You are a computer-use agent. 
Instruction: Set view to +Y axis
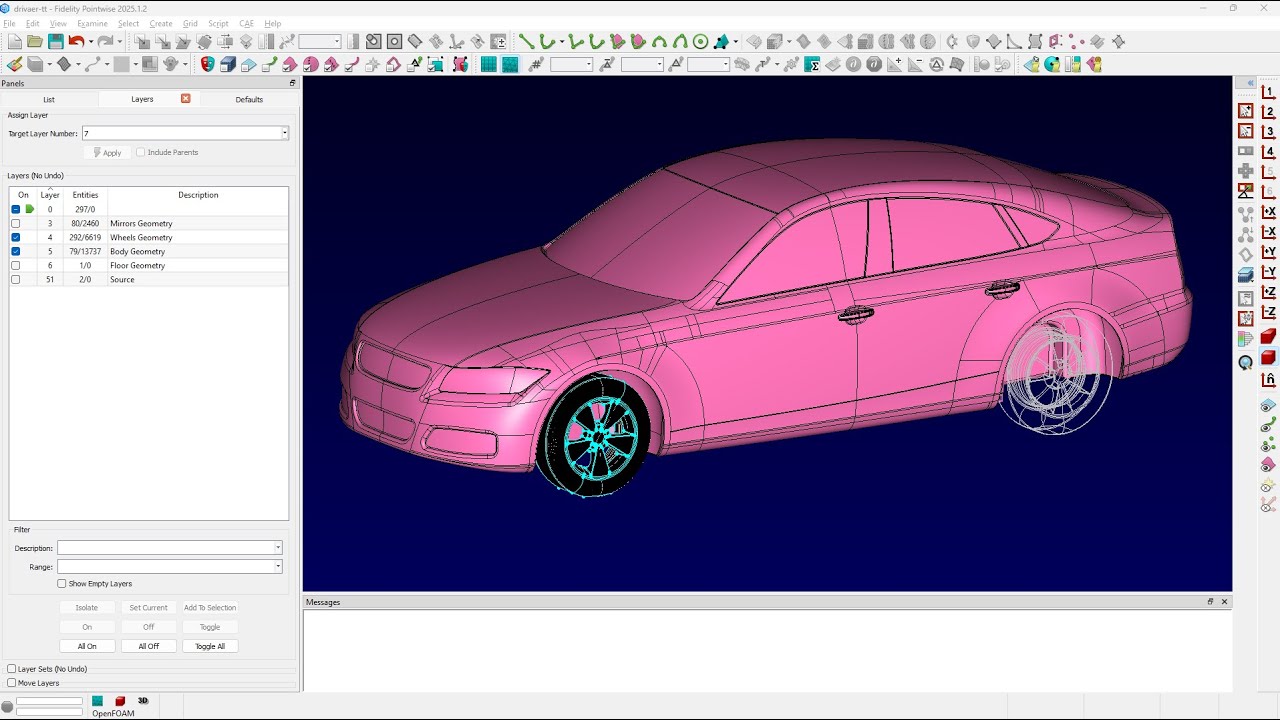click(1268, 252)
